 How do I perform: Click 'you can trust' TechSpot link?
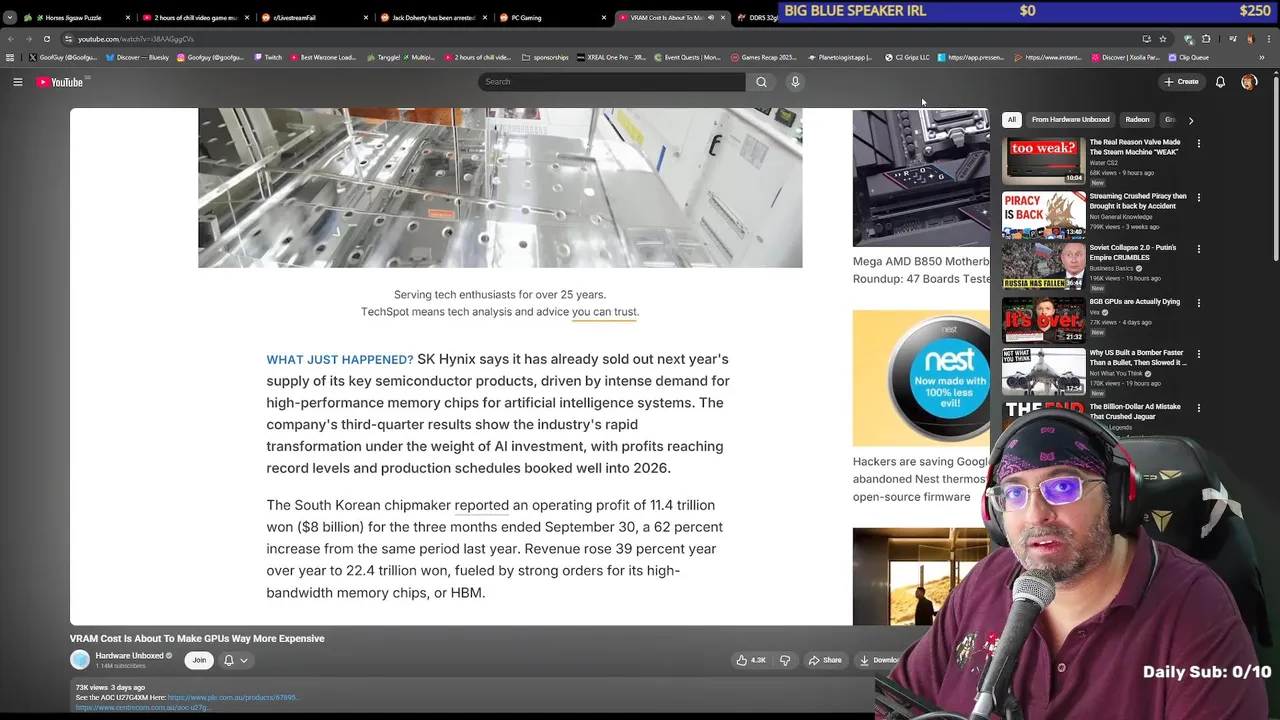[604, 312]
